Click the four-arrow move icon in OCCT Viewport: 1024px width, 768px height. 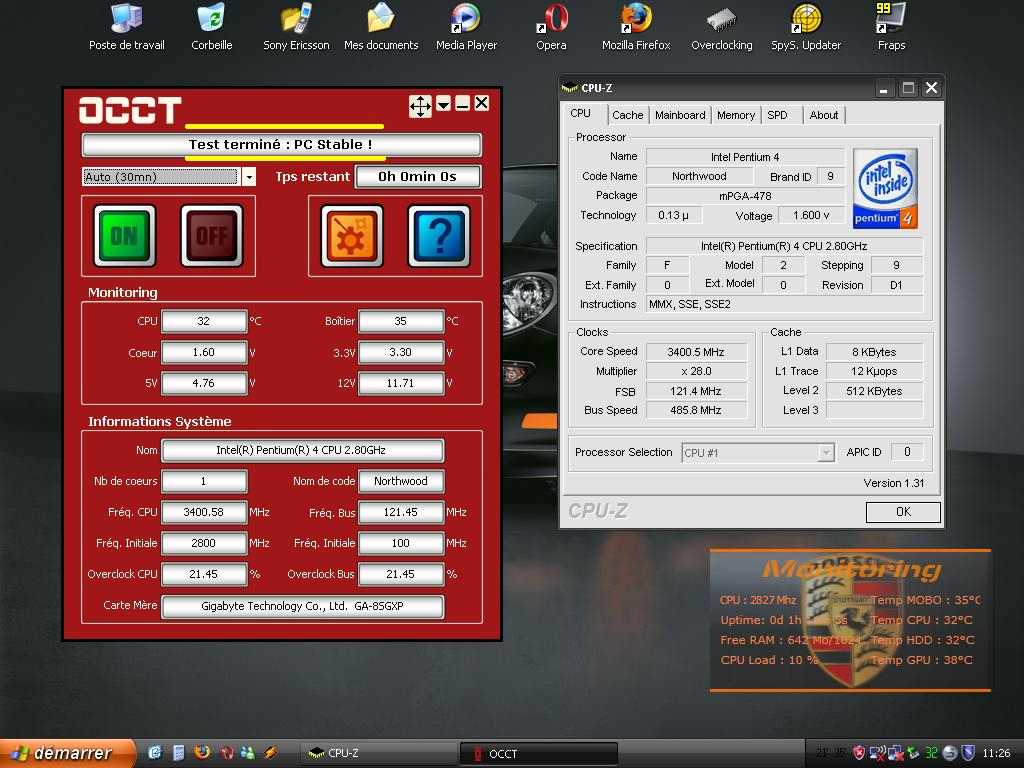tap(420, 105)
